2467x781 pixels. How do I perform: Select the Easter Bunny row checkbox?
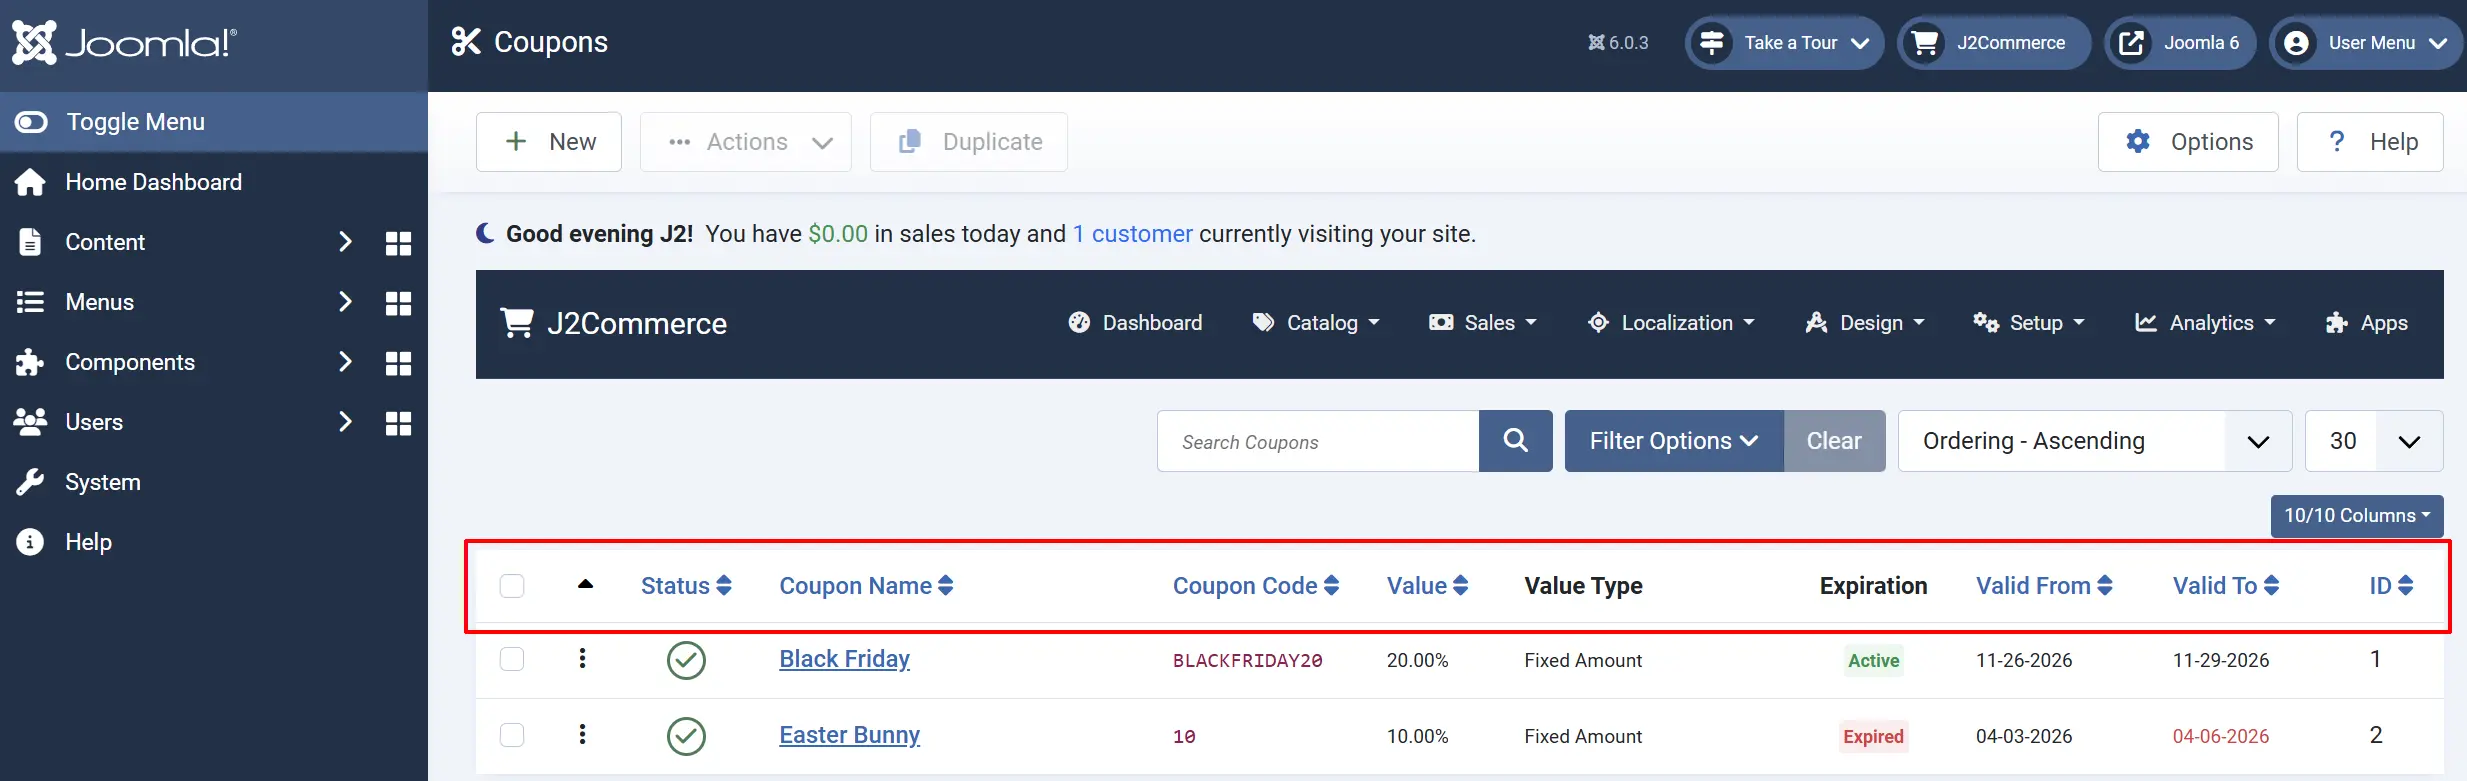coord(512,735)
